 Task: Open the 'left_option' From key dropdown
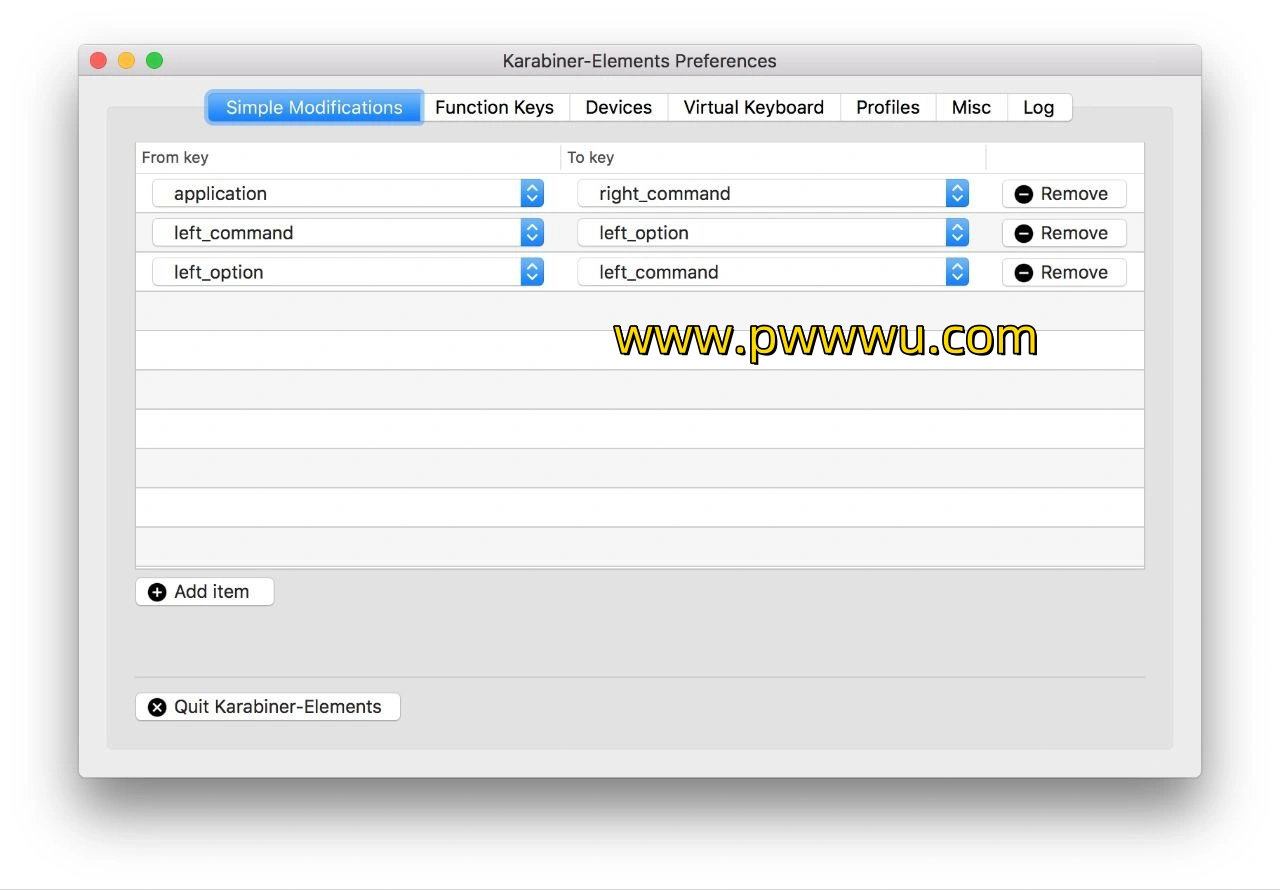click(x=348, y=272)
